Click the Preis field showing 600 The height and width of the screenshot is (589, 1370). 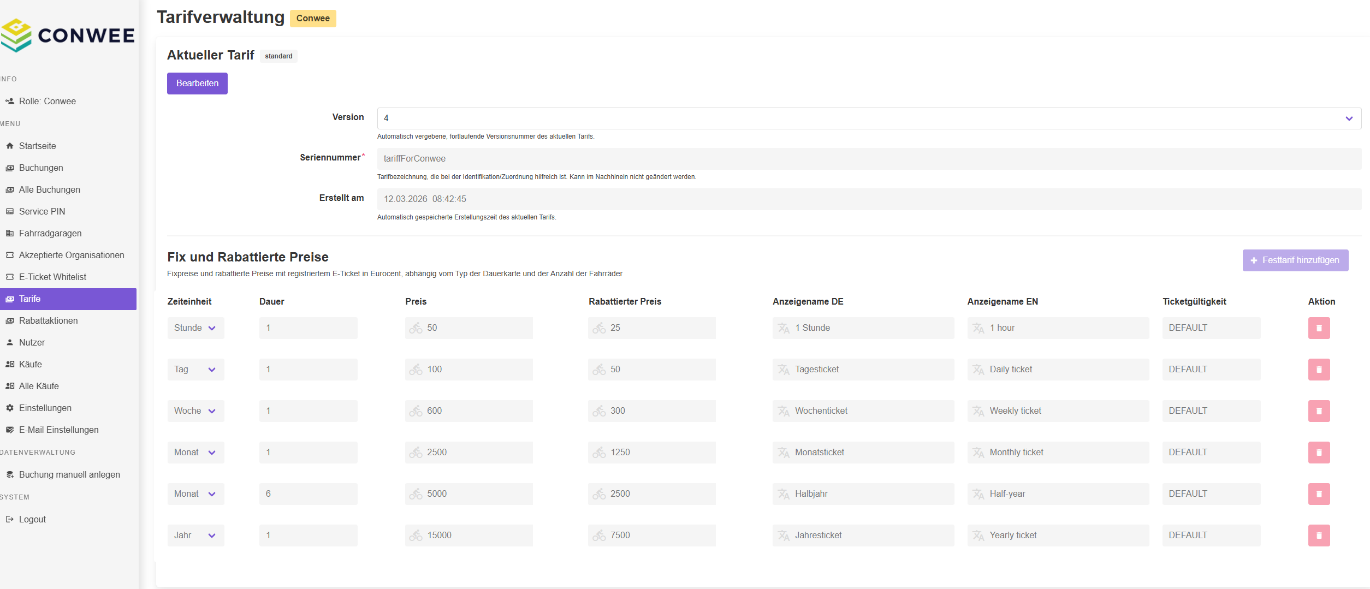(x=469, y=411)
